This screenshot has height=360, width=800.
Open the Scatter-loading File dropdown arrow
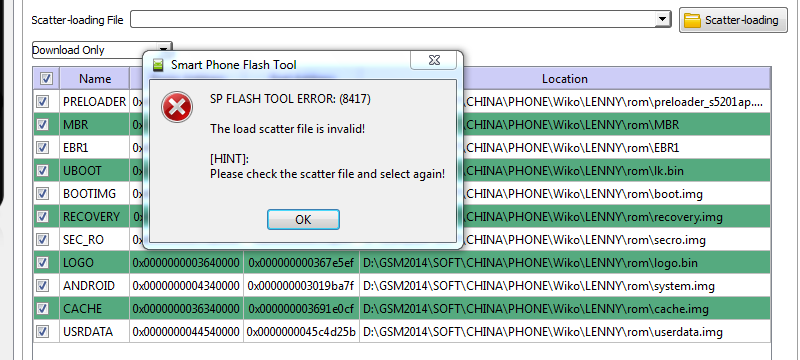click(x=662, y=19)
